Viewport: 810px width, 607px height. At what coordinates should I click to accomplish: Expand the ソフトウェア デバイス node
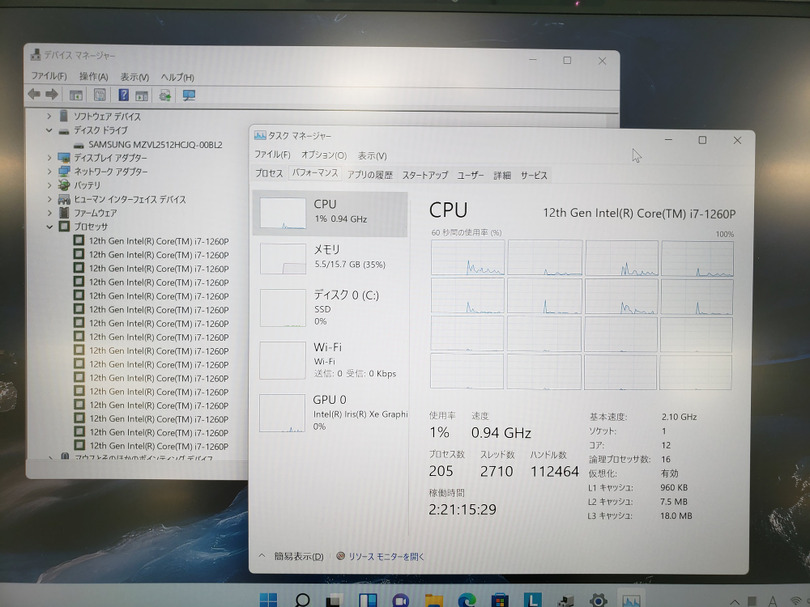point(50,116)
